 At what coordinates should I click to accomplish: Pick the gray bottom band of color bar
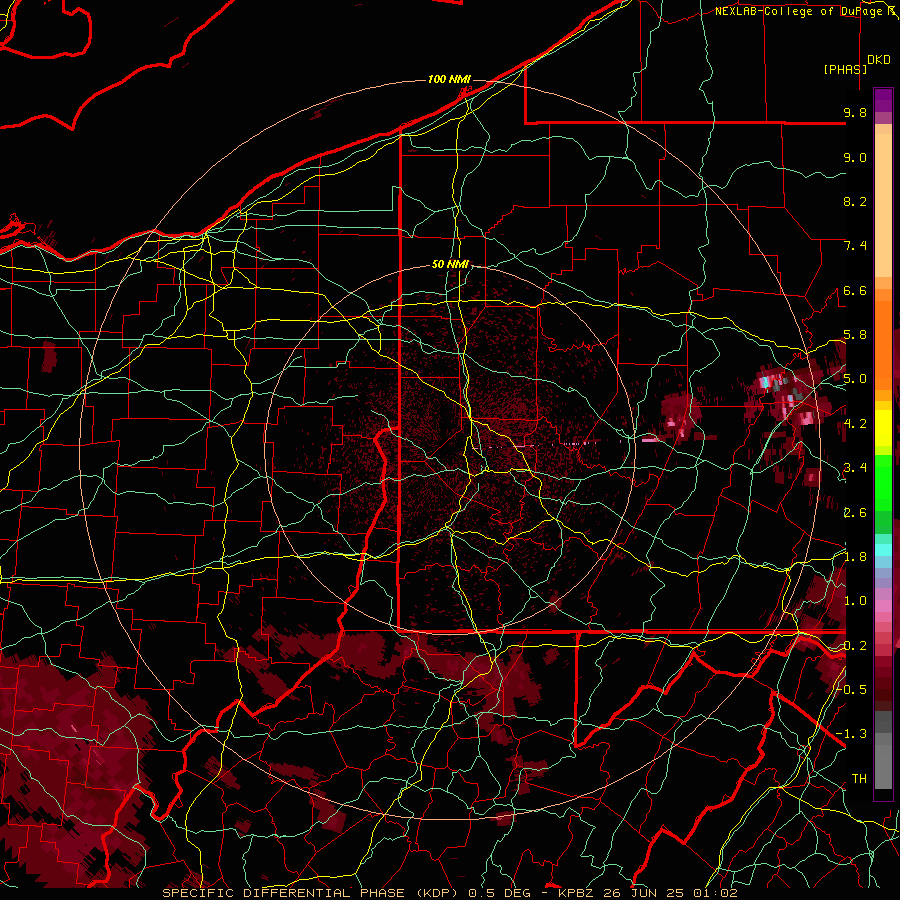coord(883,749)
